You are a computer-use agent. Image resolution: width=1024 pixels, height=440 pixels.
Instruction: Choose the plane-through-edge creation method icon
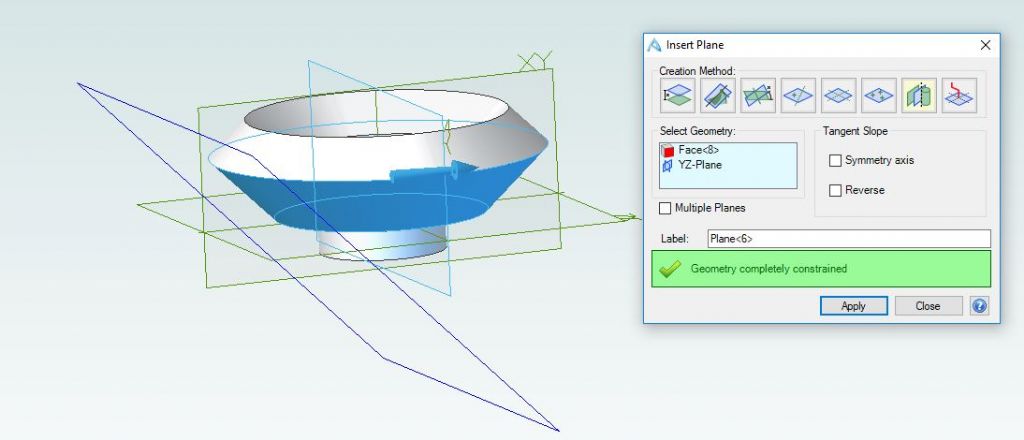(x=718, y=95)
